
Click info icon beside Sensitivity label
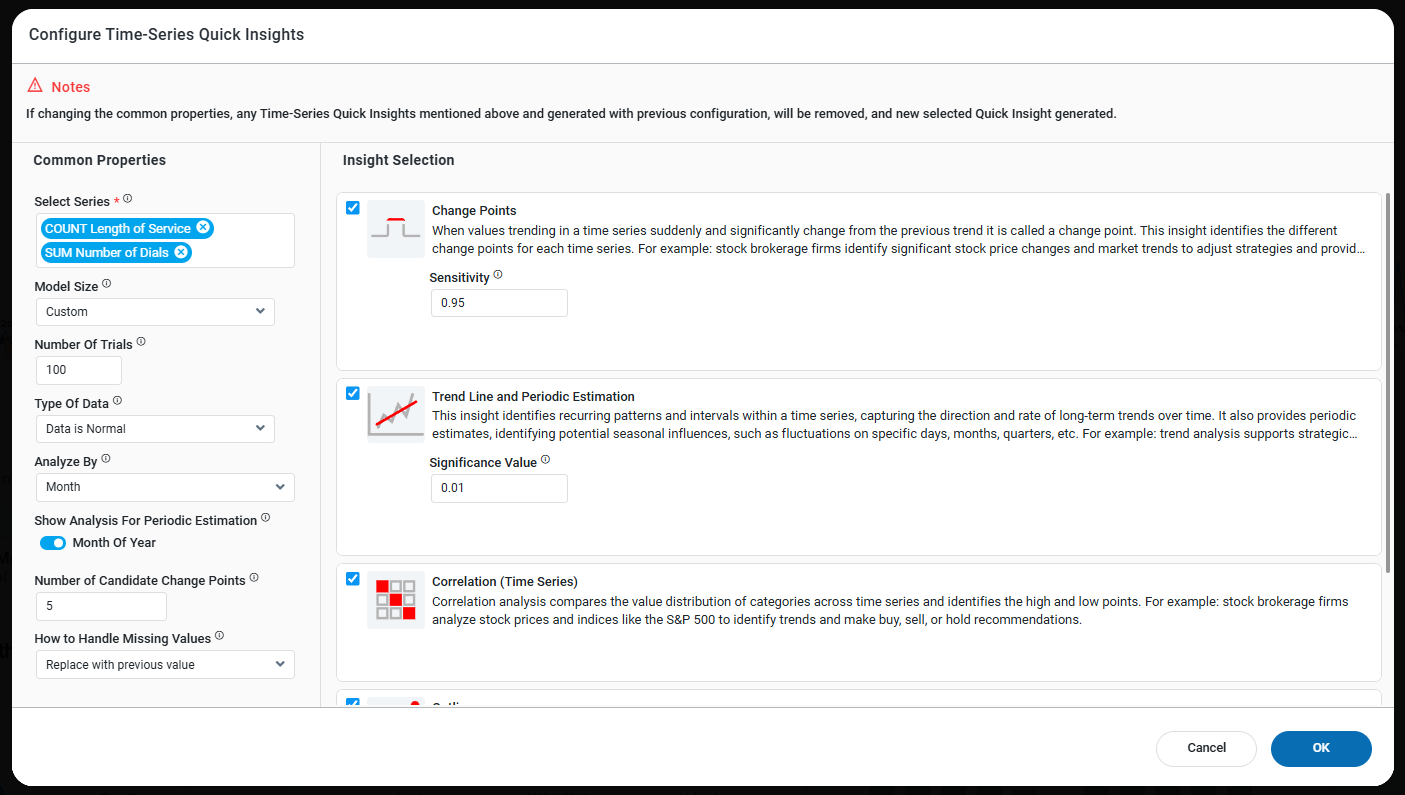tap(498, 275)
